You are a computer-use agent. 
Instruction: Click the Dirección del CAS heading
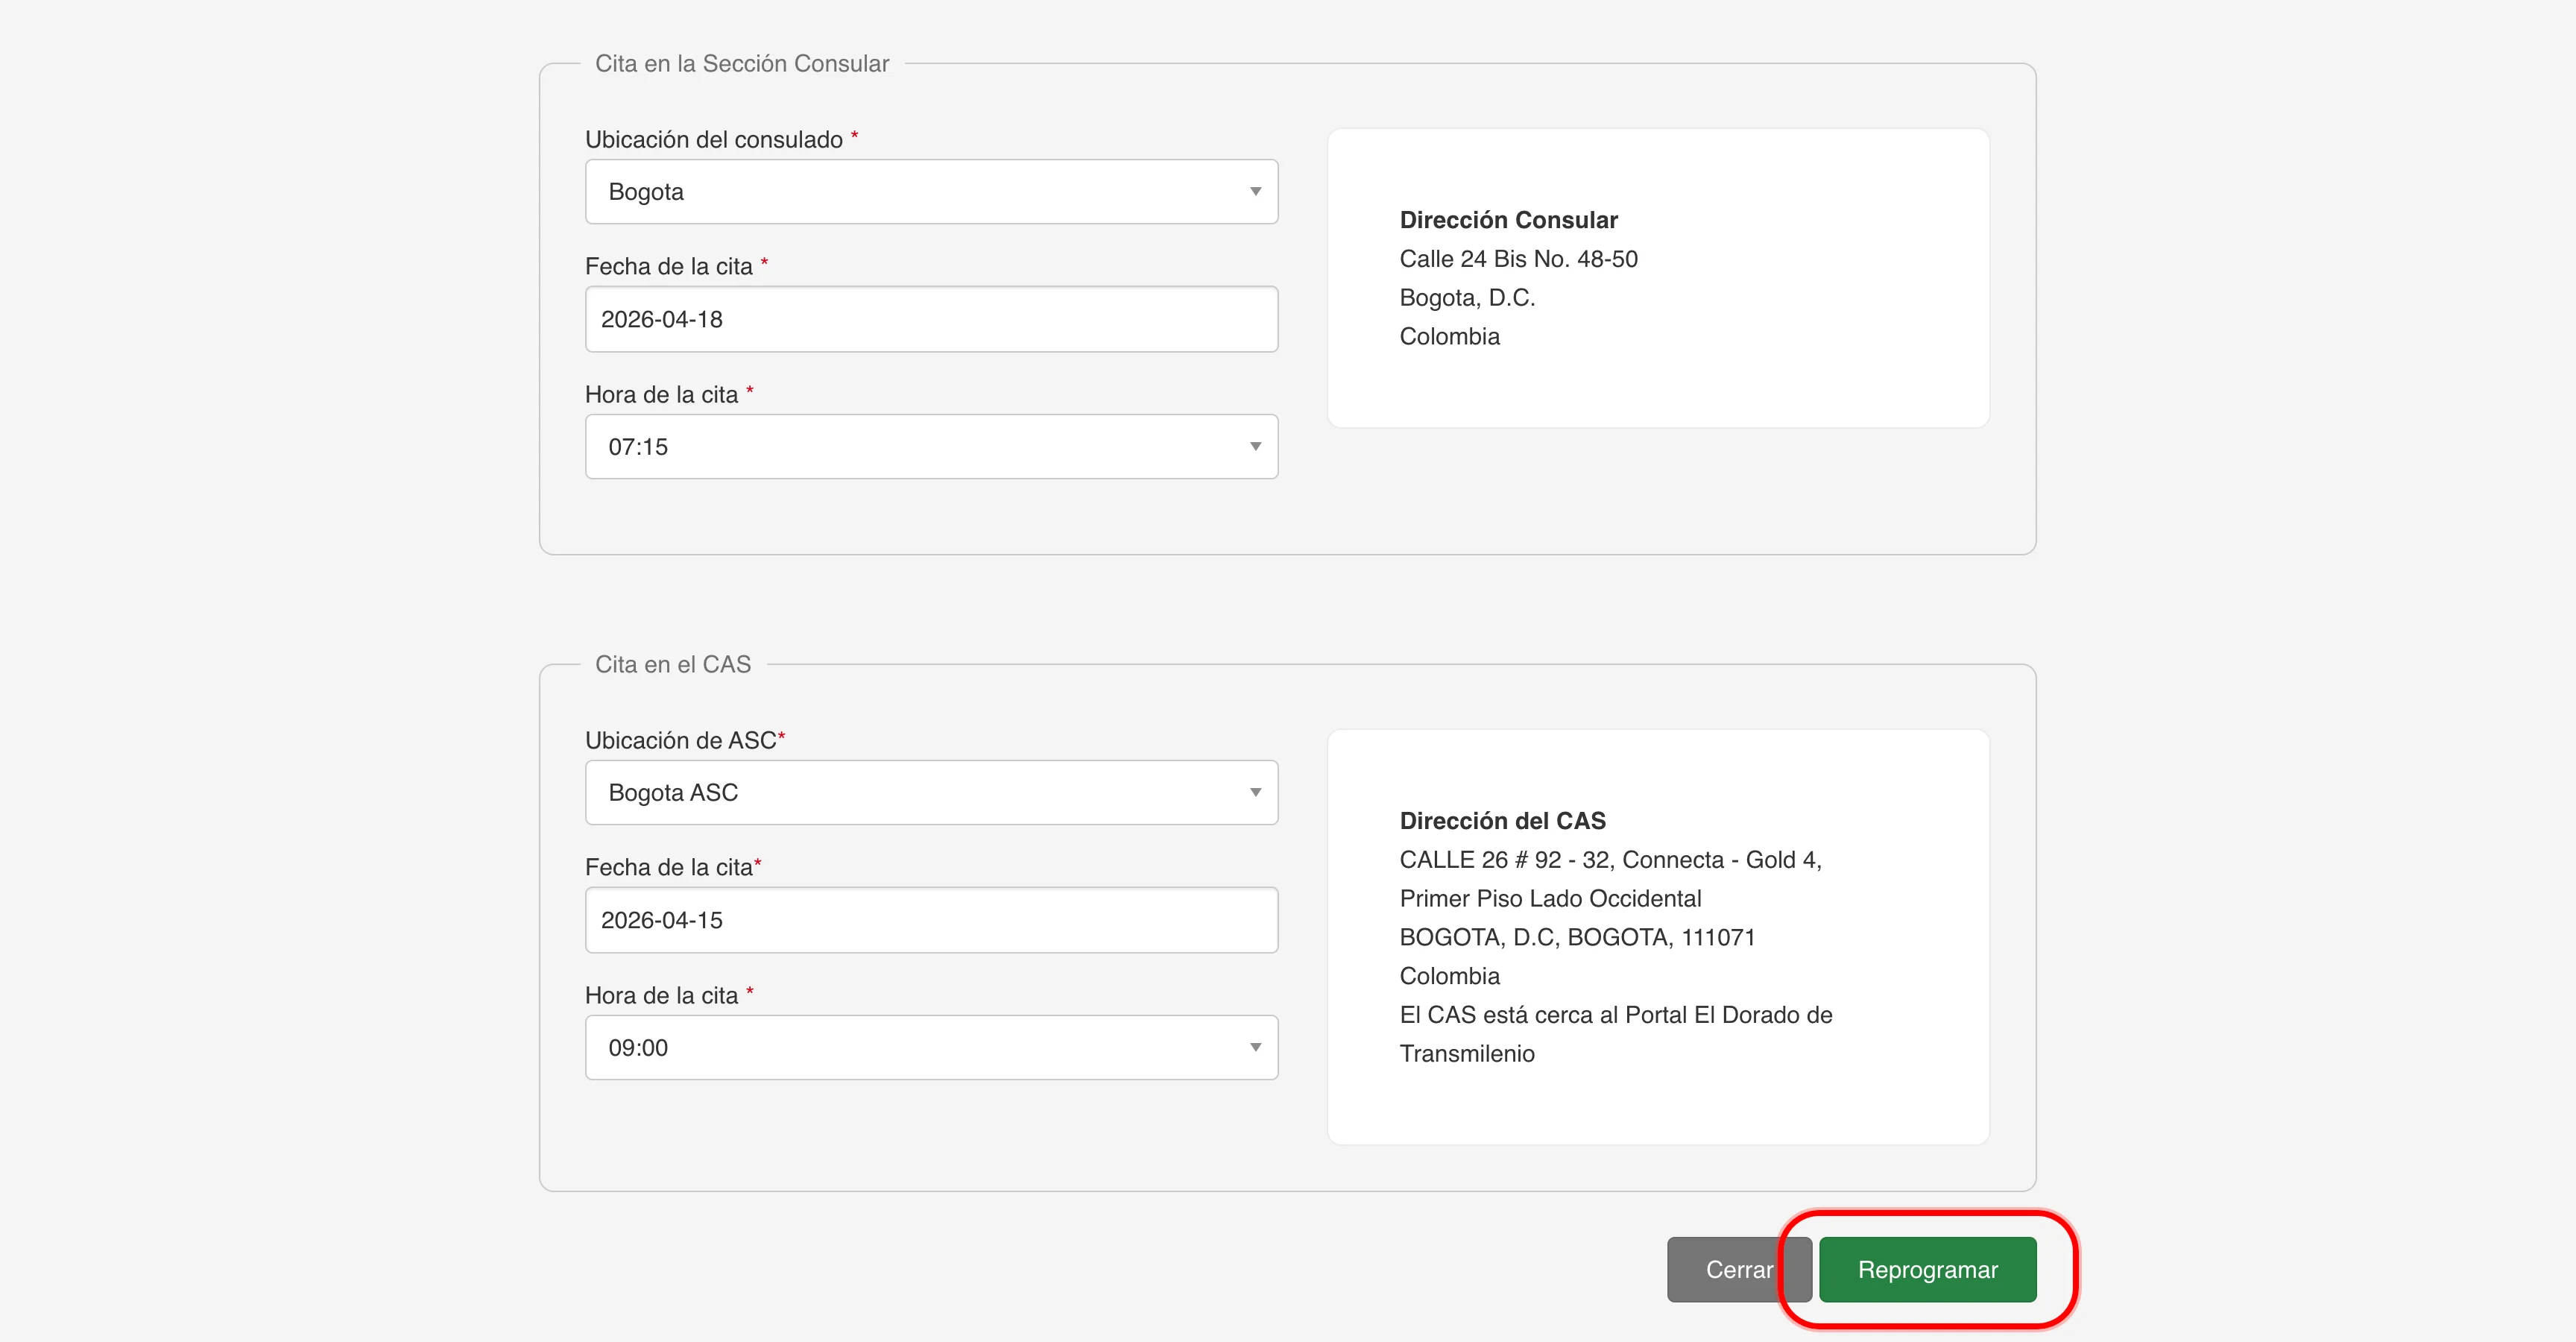(x=1502, y=821)
